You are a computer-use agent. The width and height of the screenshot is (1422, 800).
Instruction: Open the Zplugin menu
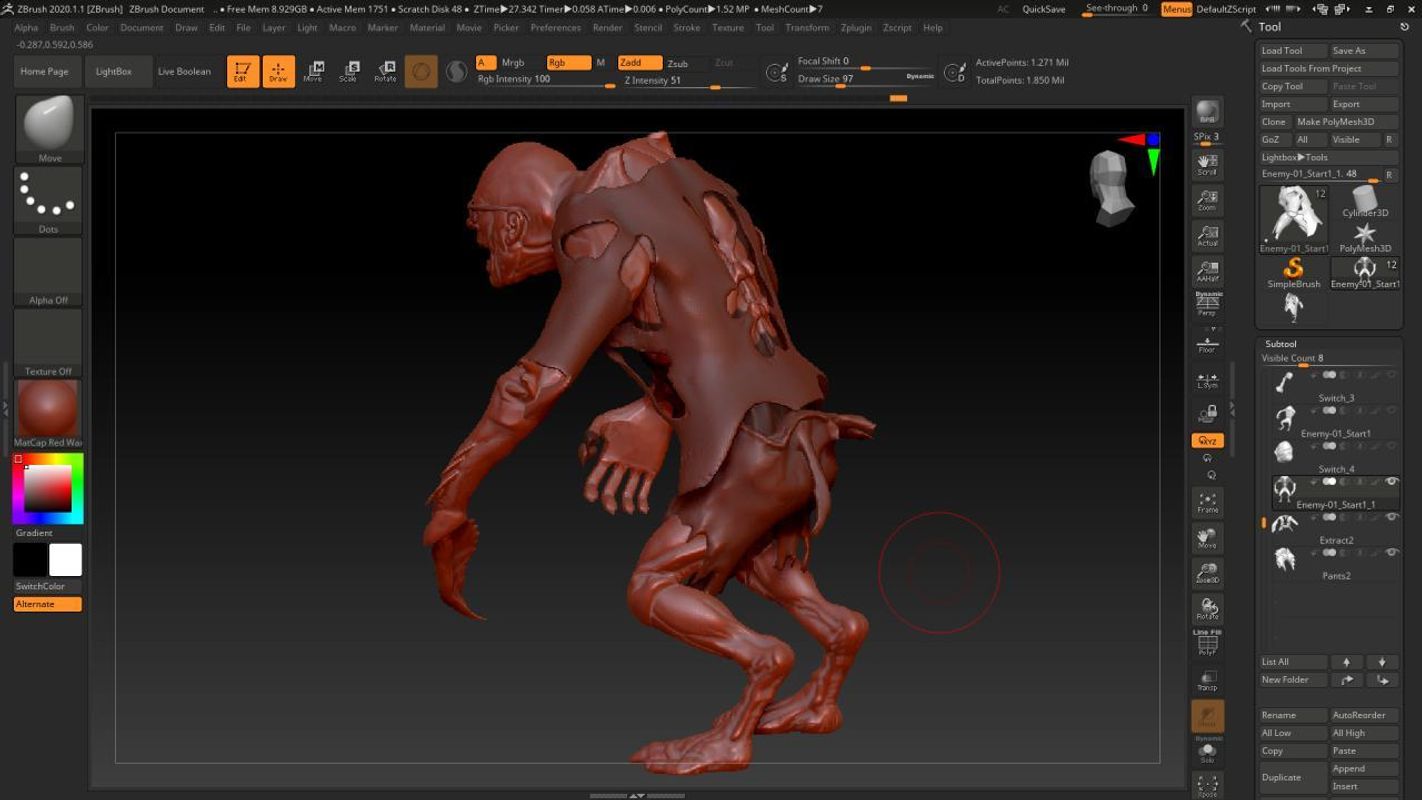pos(856,28)
